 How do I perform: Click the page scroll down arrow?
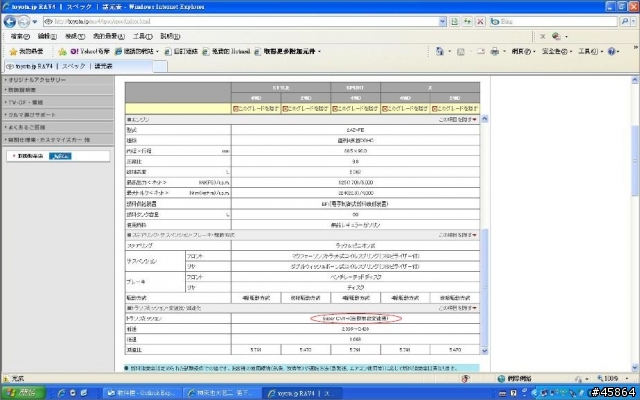point(635,367)
